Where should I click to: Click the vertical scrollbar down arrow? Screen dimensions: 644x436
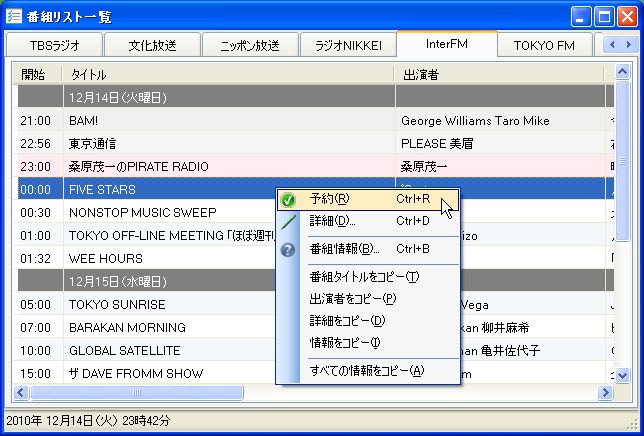point(622,377)
